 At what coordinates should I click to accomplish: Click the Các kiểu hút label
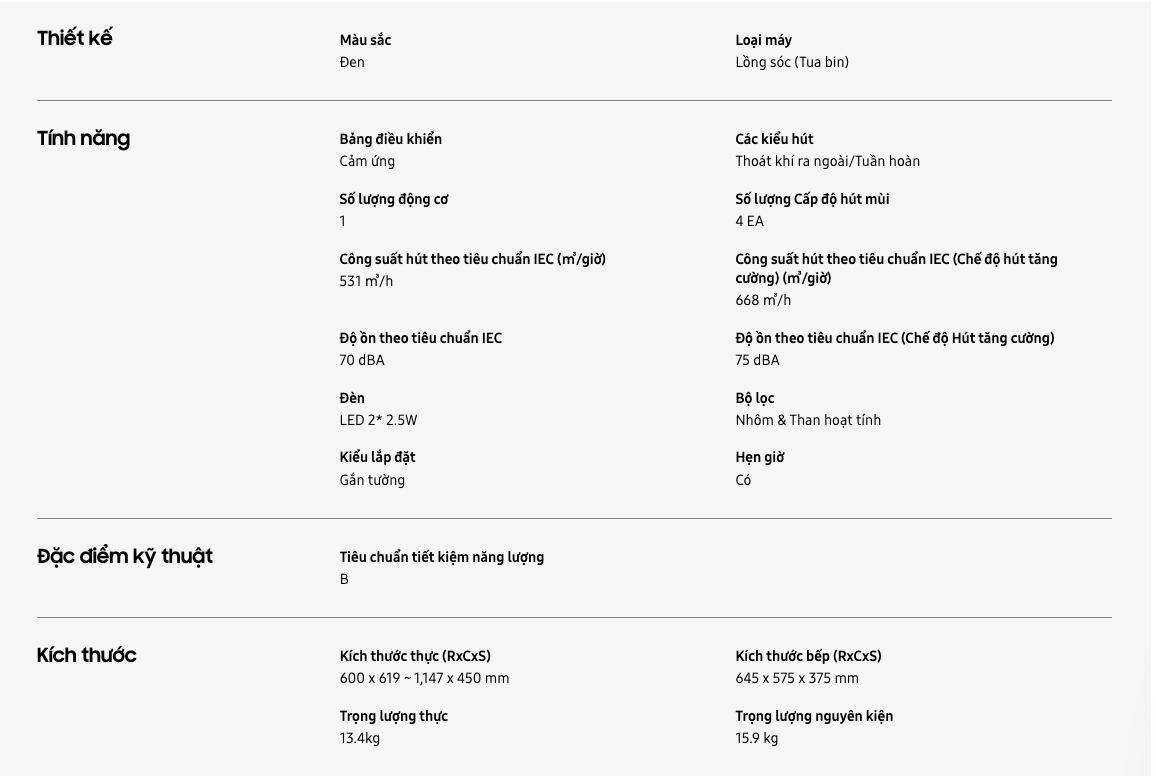[774, 139]
